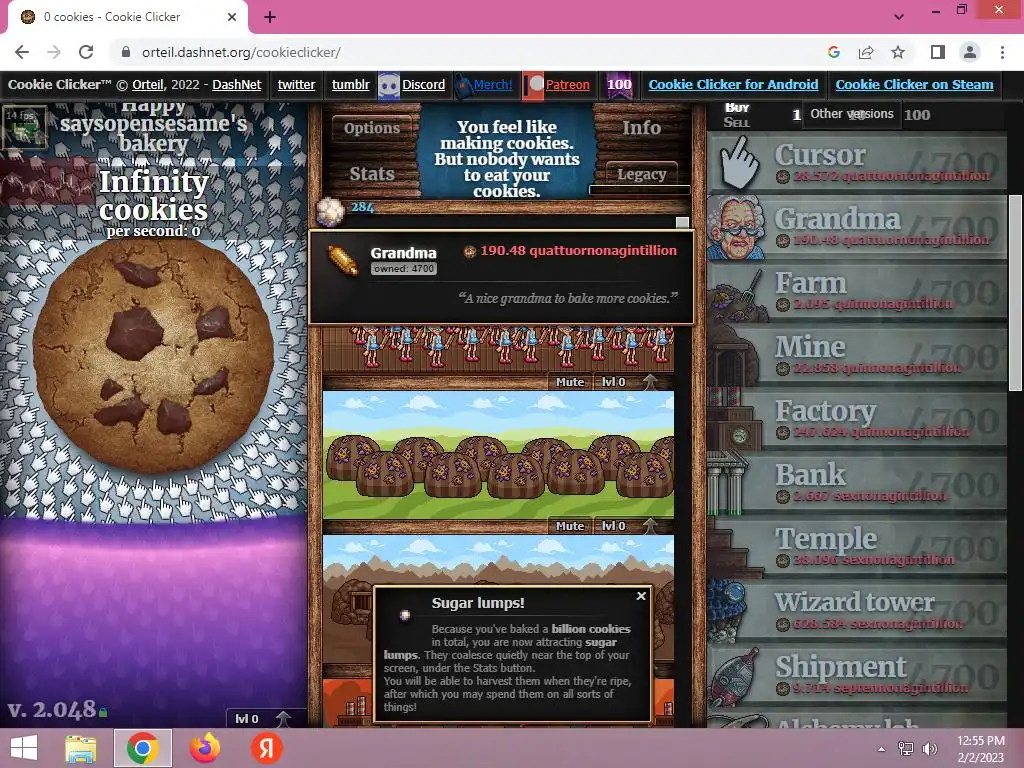Click the Cursor building icon
1024x768 pixels.
point(739,164)
